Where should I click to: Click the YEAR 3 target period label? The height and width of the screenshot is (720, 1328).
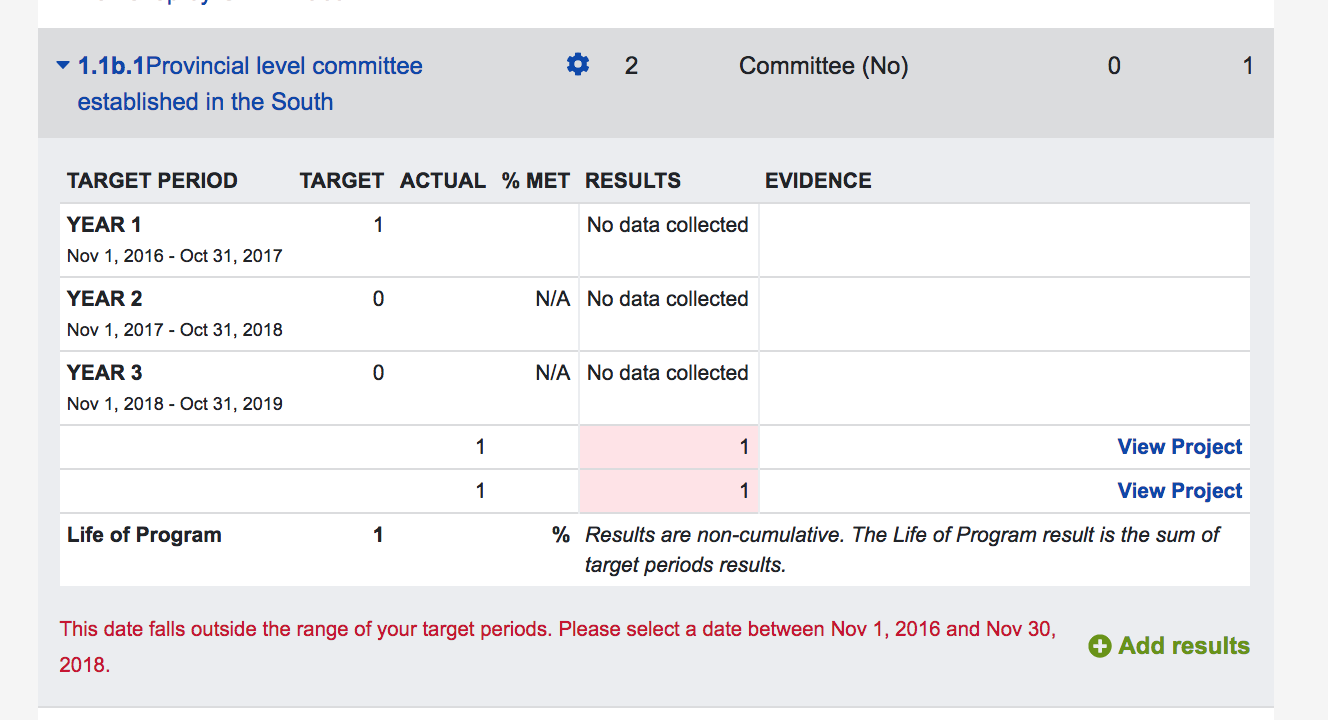(x=104, y=373)
